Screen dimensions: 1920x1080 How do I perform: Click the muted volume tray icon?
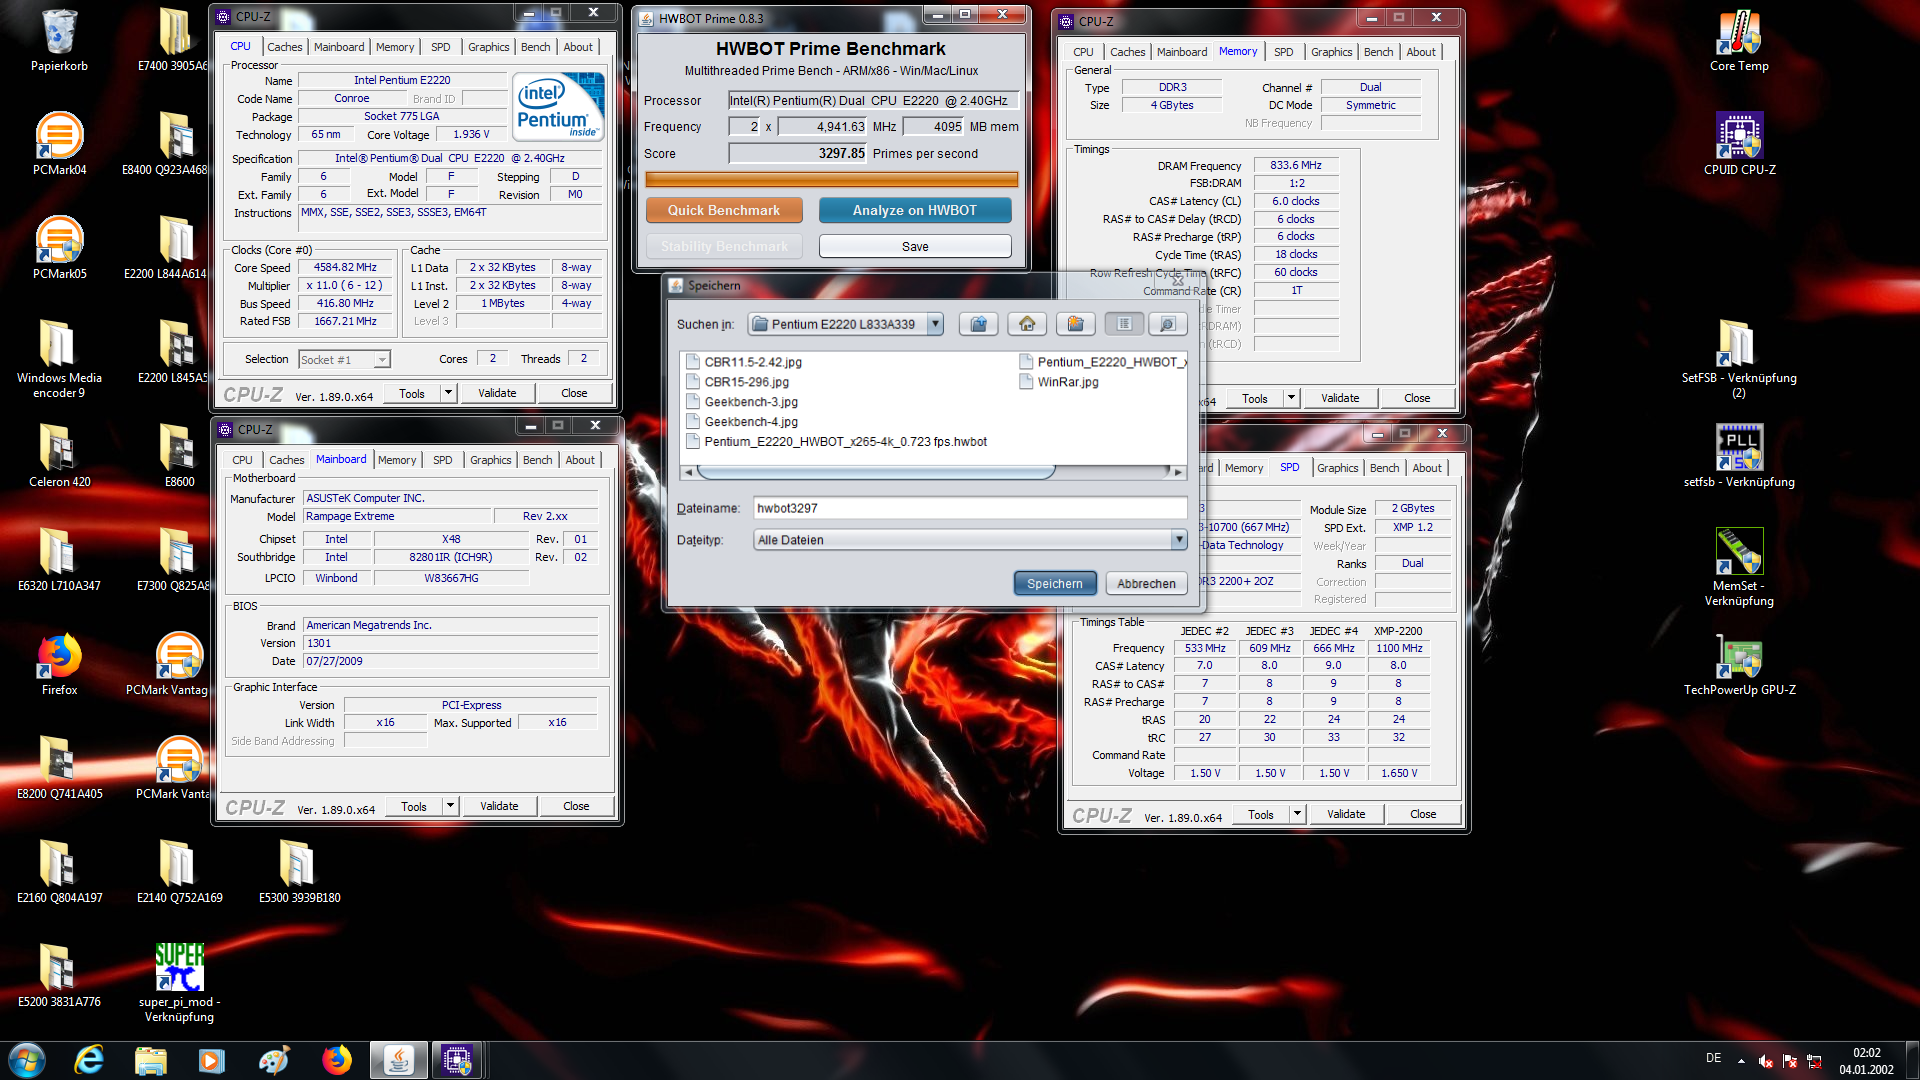tap(1766, 1061)
